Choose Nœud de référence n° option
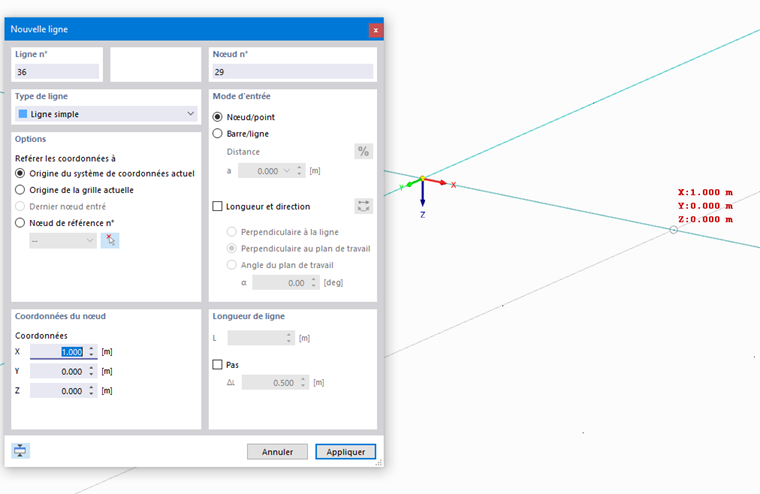 coord(20,223)
